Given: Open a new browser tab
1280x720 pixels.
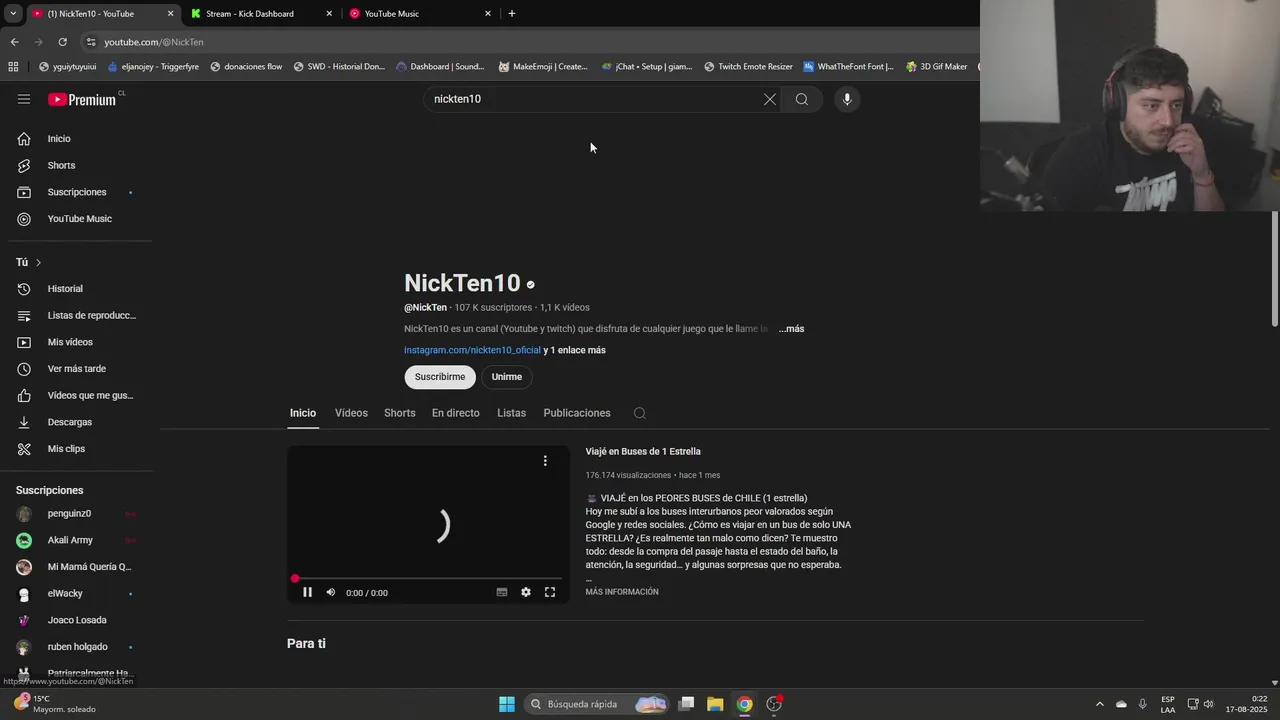Looking at the screenshot, I should coord(512,14).
